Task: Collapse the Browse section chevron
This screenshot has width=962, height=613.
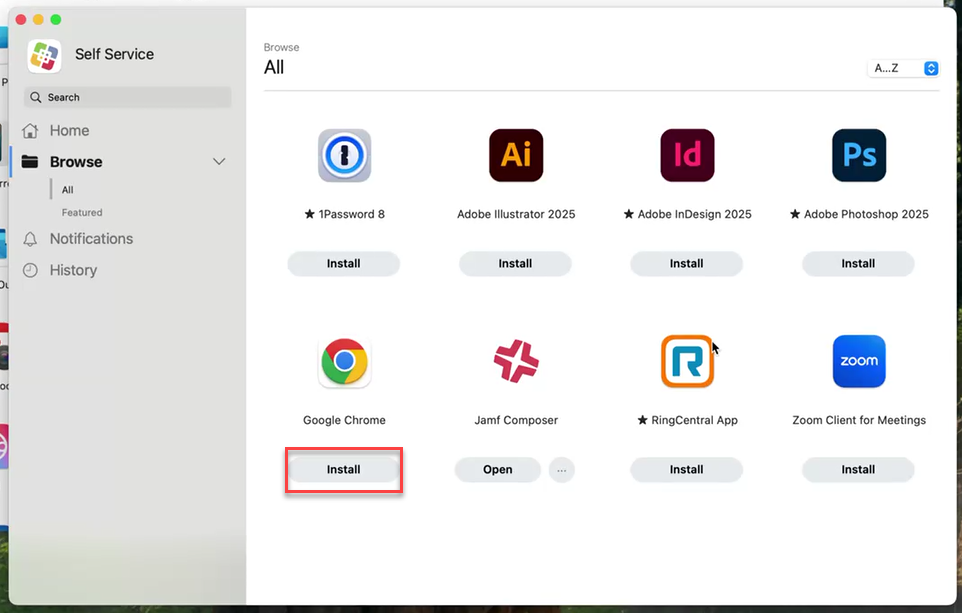Action: click(x=219, y=162)
